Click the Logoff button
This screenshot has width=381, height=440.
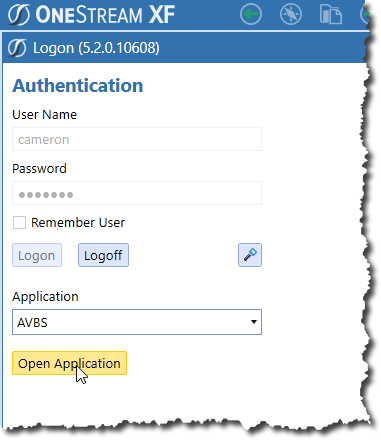tap(103, 255)
